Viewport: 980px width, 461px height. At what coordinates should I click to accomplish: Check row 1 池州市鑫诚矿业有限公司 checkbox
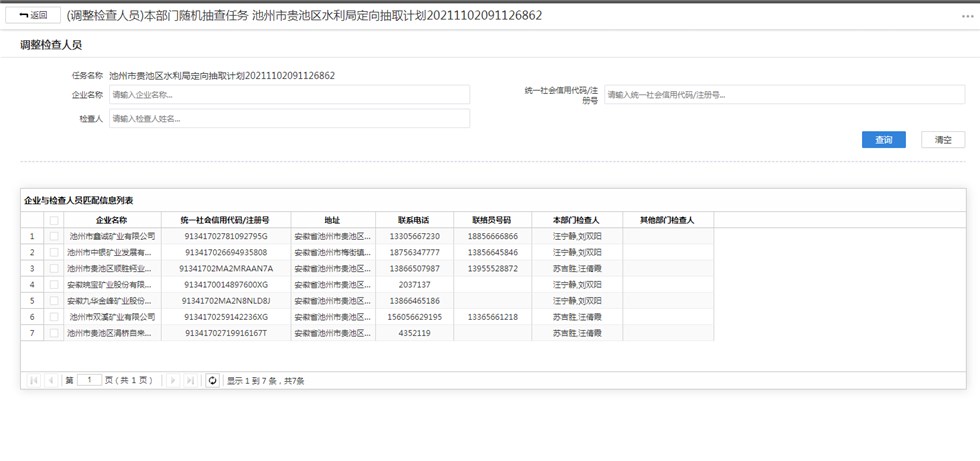(54, 236)
